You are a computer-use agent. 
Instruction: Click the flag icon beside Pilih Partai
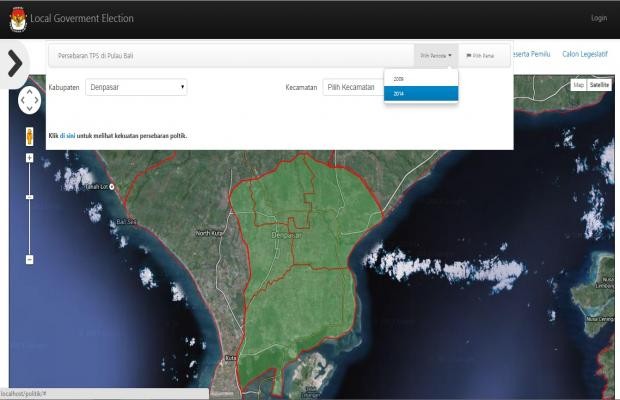pos(469,56)
